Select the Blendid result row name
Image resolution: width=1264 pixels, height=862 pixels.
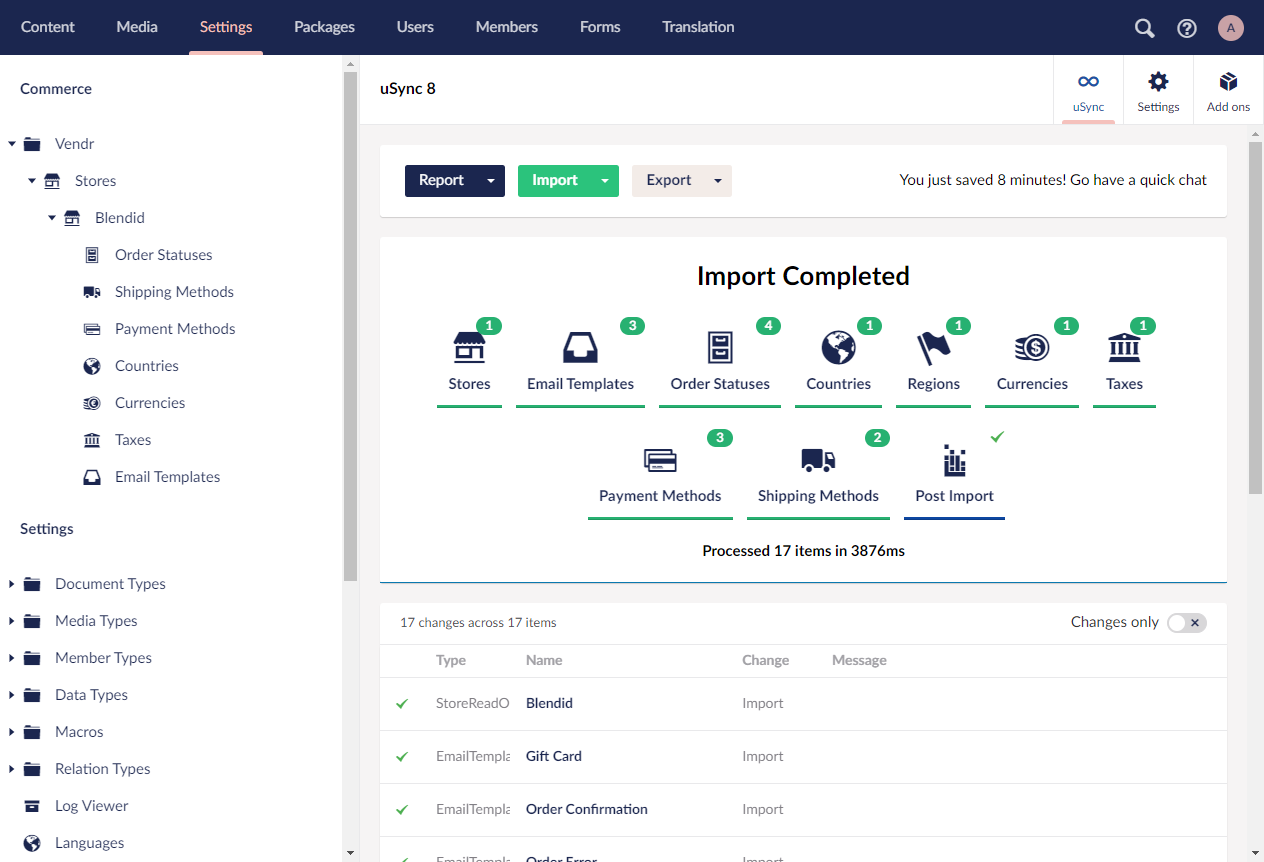click(x=549, y=704)
